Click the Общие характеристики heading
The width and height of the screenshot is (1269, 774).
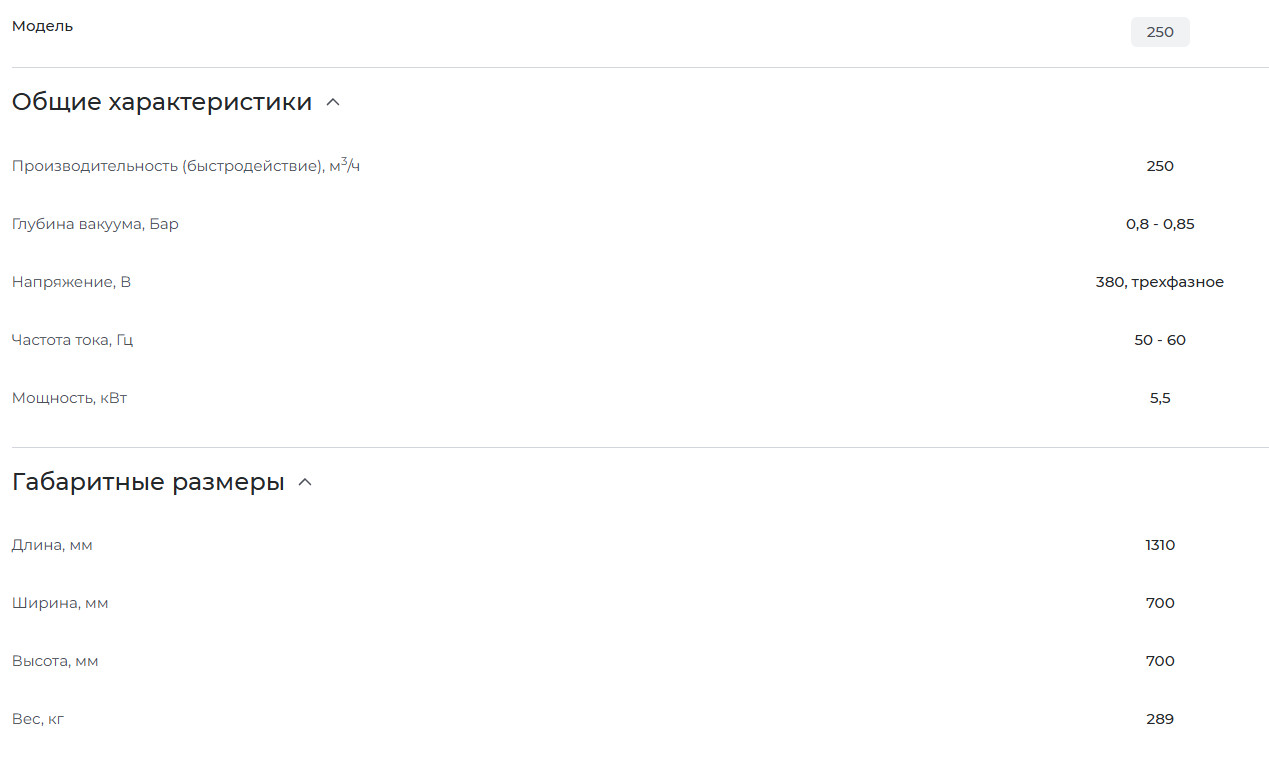coord(162,102)
